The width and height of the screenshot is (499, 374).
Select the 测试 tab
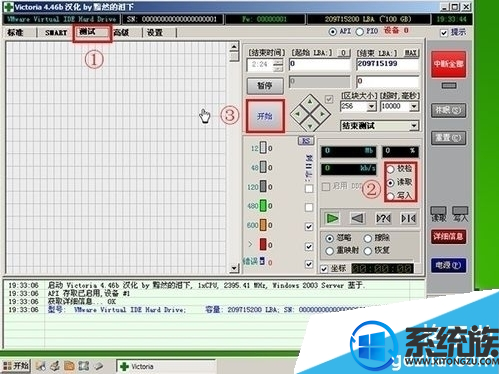[x=88, y=32]
